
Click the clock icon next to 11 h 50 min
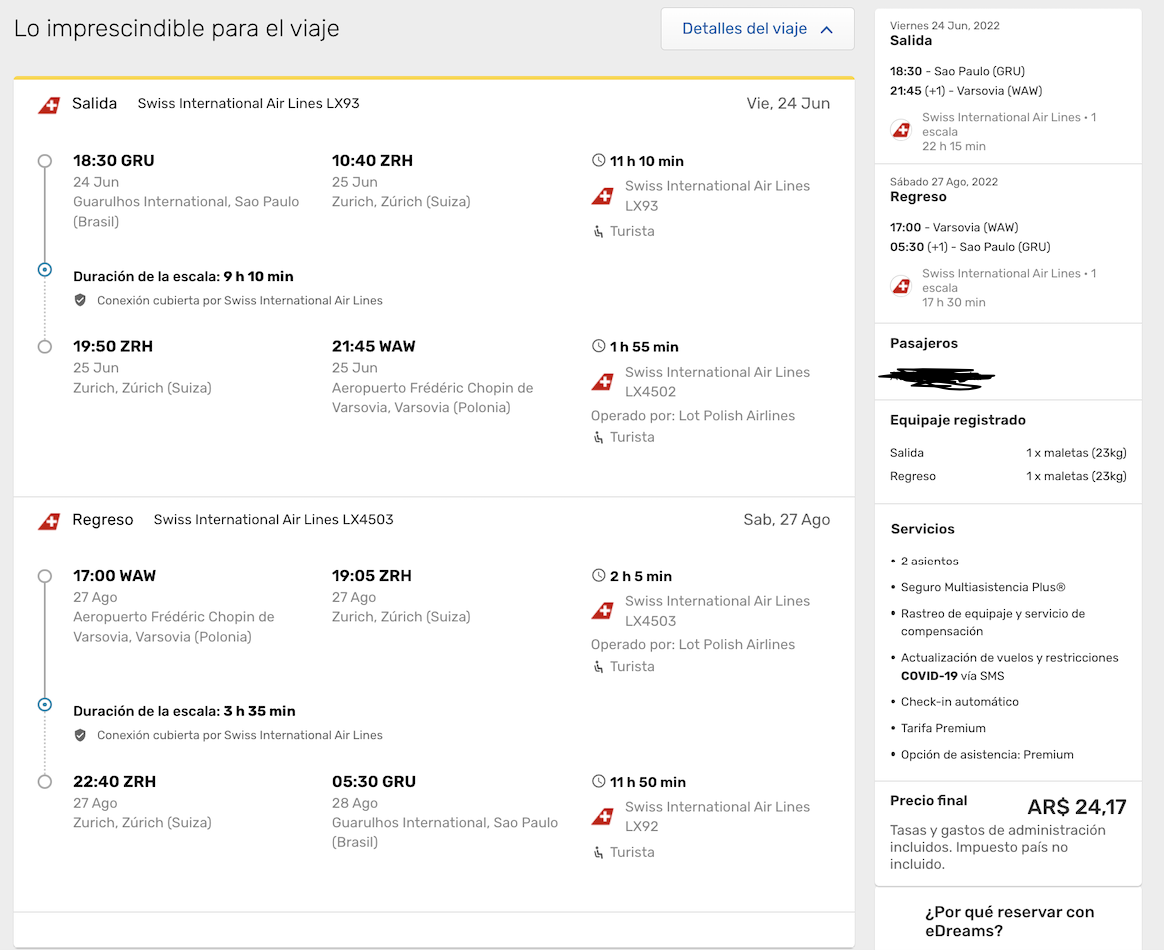tap(598, 781)
